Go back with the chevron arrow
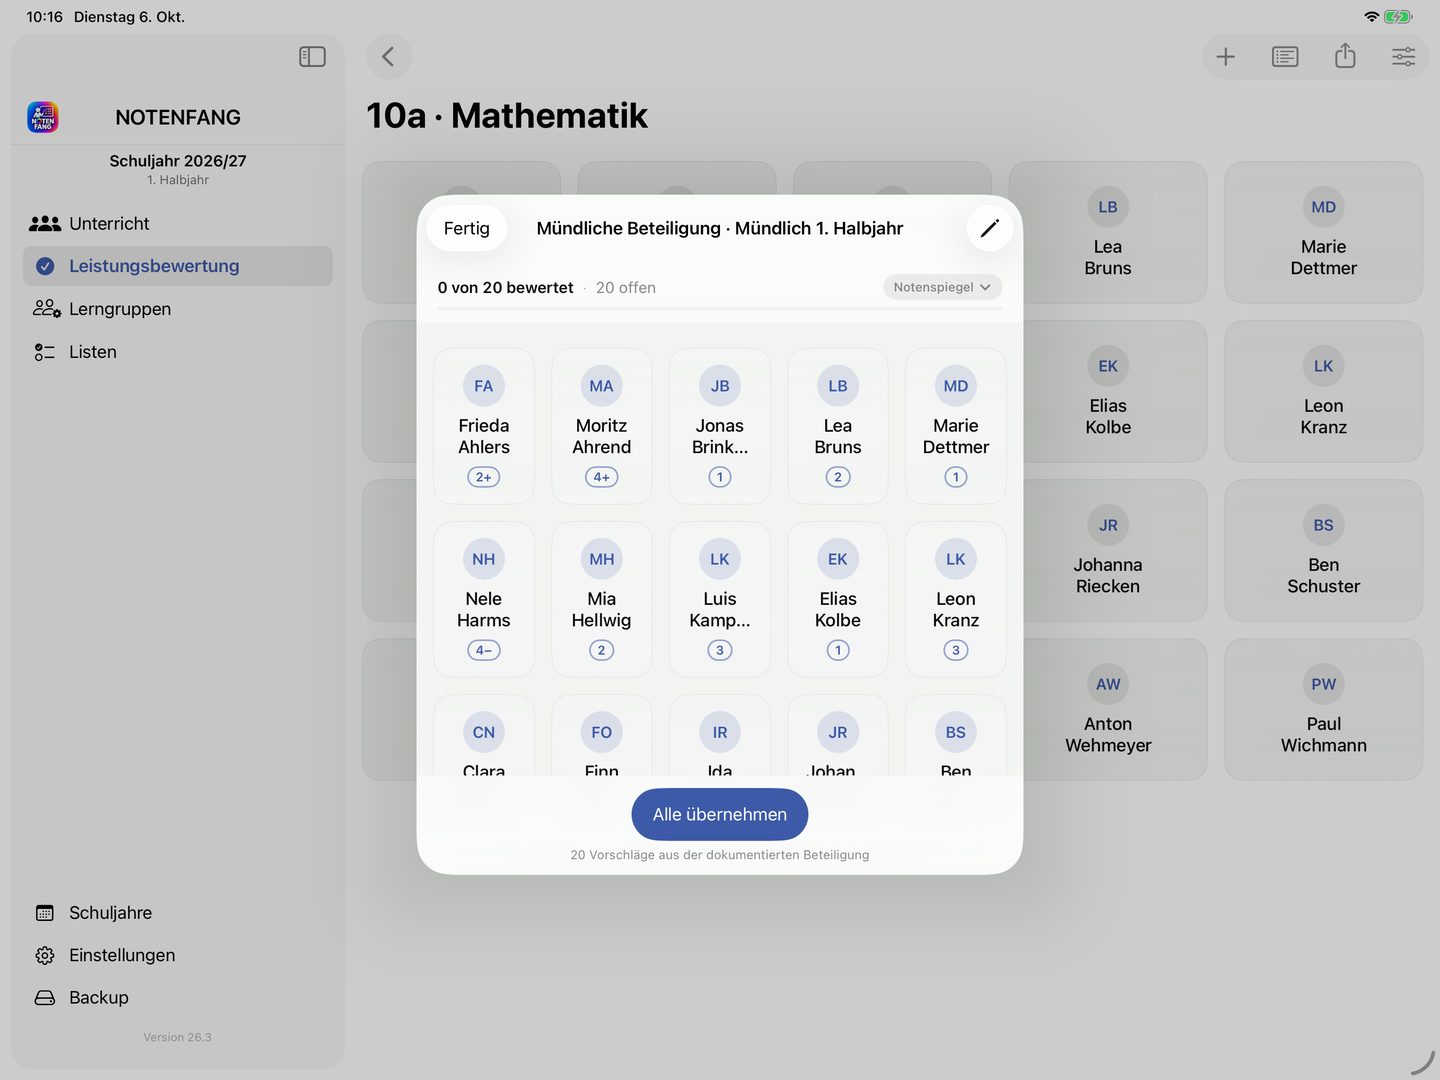 (x=389, y=57)
